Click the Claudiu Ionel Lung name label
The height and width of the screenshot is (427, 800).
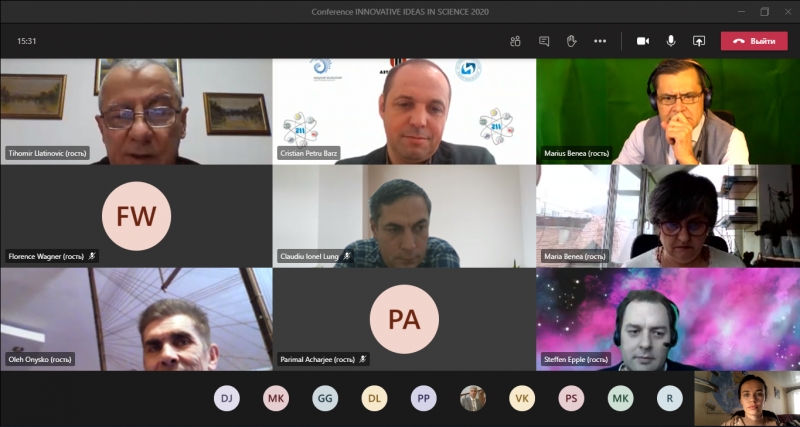coord(309,256)
